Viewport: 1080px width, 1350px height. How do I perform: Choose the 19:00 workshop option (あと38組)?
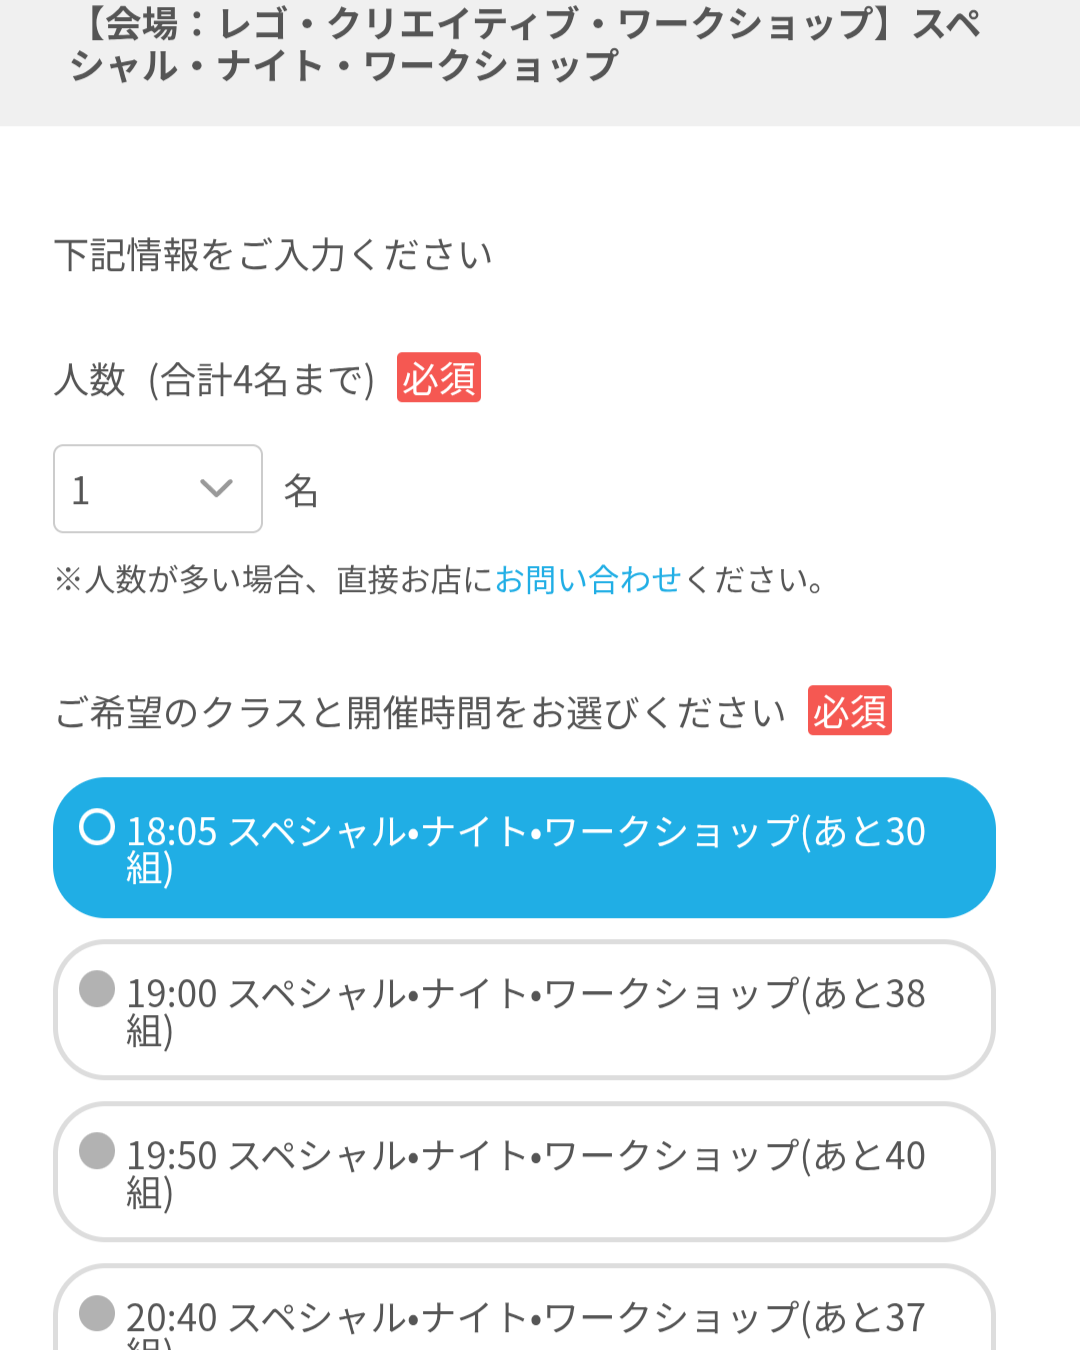(x=524, y=1010)
